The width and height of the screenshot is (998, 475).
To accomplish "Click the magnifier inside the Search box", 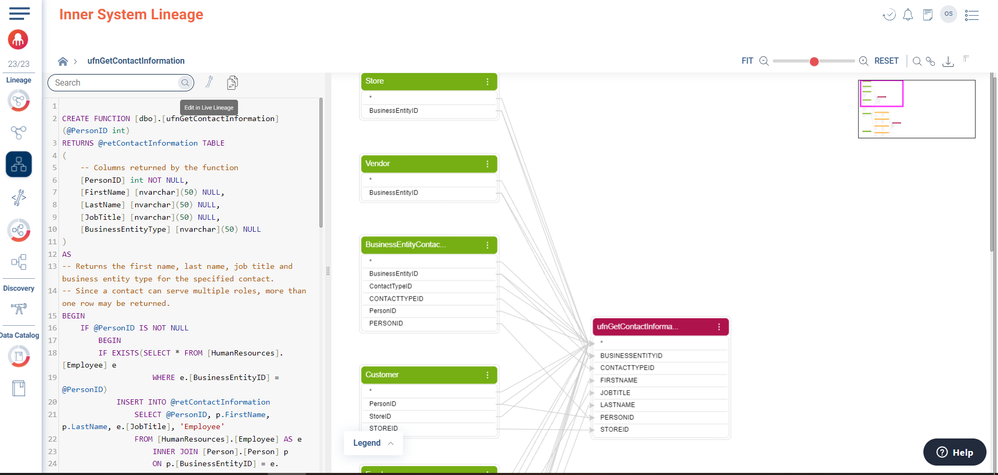I will [x=184, y=83].
